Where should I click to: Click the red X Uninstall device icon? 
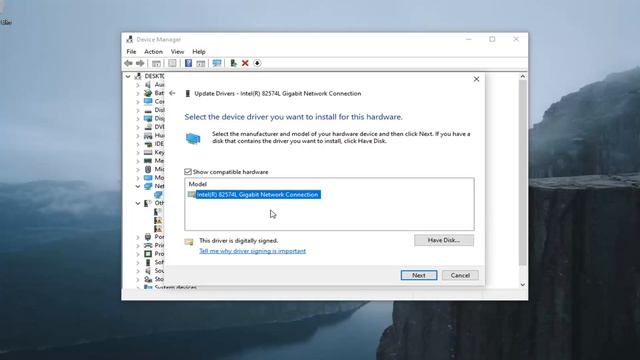pyautogui.click(x=245, y=63)
